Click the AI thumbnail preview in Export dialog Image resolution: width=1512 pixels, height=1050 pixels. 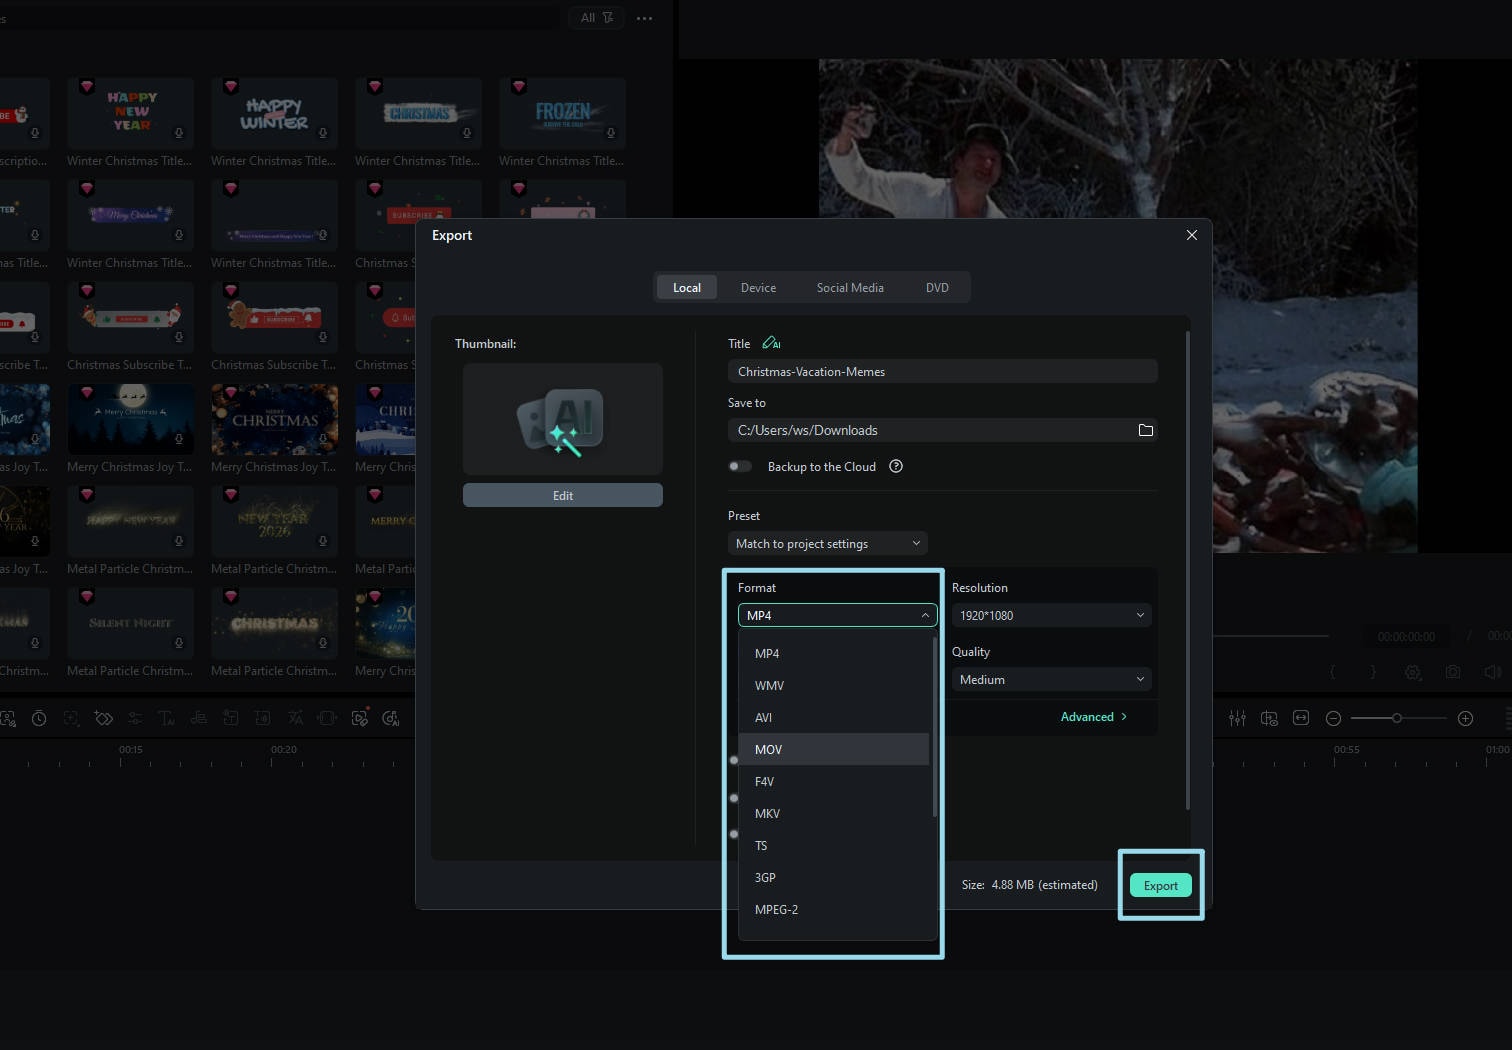click(562, 419)
